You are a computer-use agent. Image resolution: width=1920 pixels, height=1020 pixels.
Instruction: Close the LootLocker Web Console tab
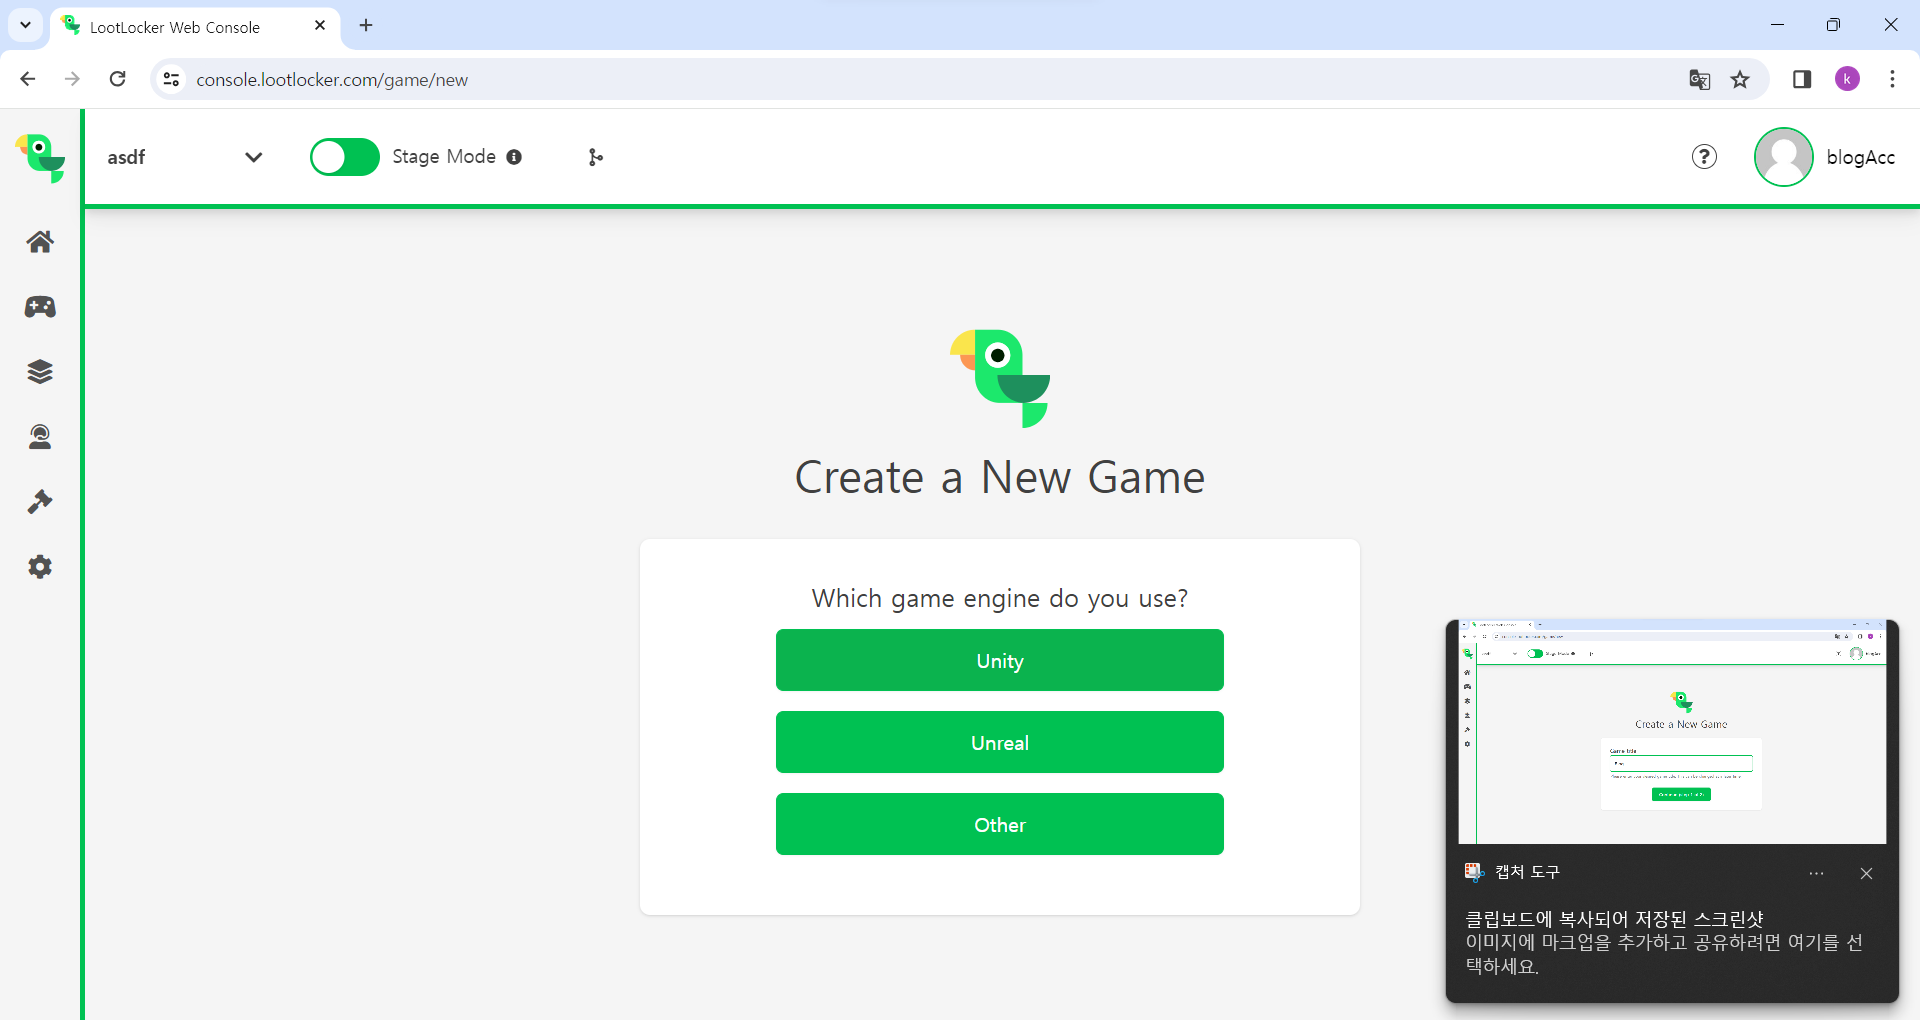tap(320, 25)
